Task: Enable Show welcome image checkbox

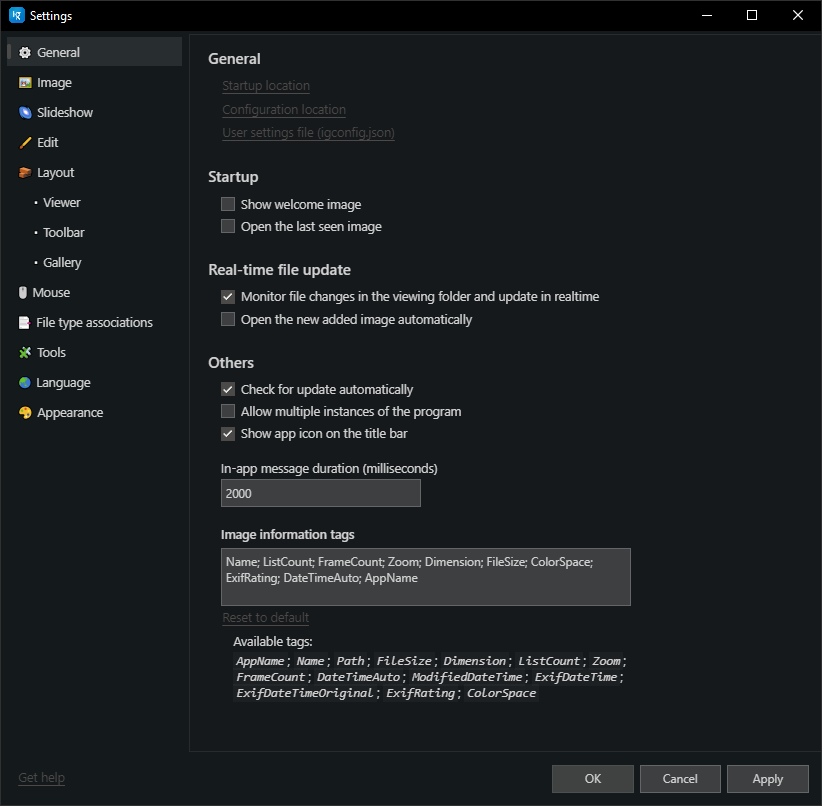Action: pyautogui.click(x=228, y=204)
